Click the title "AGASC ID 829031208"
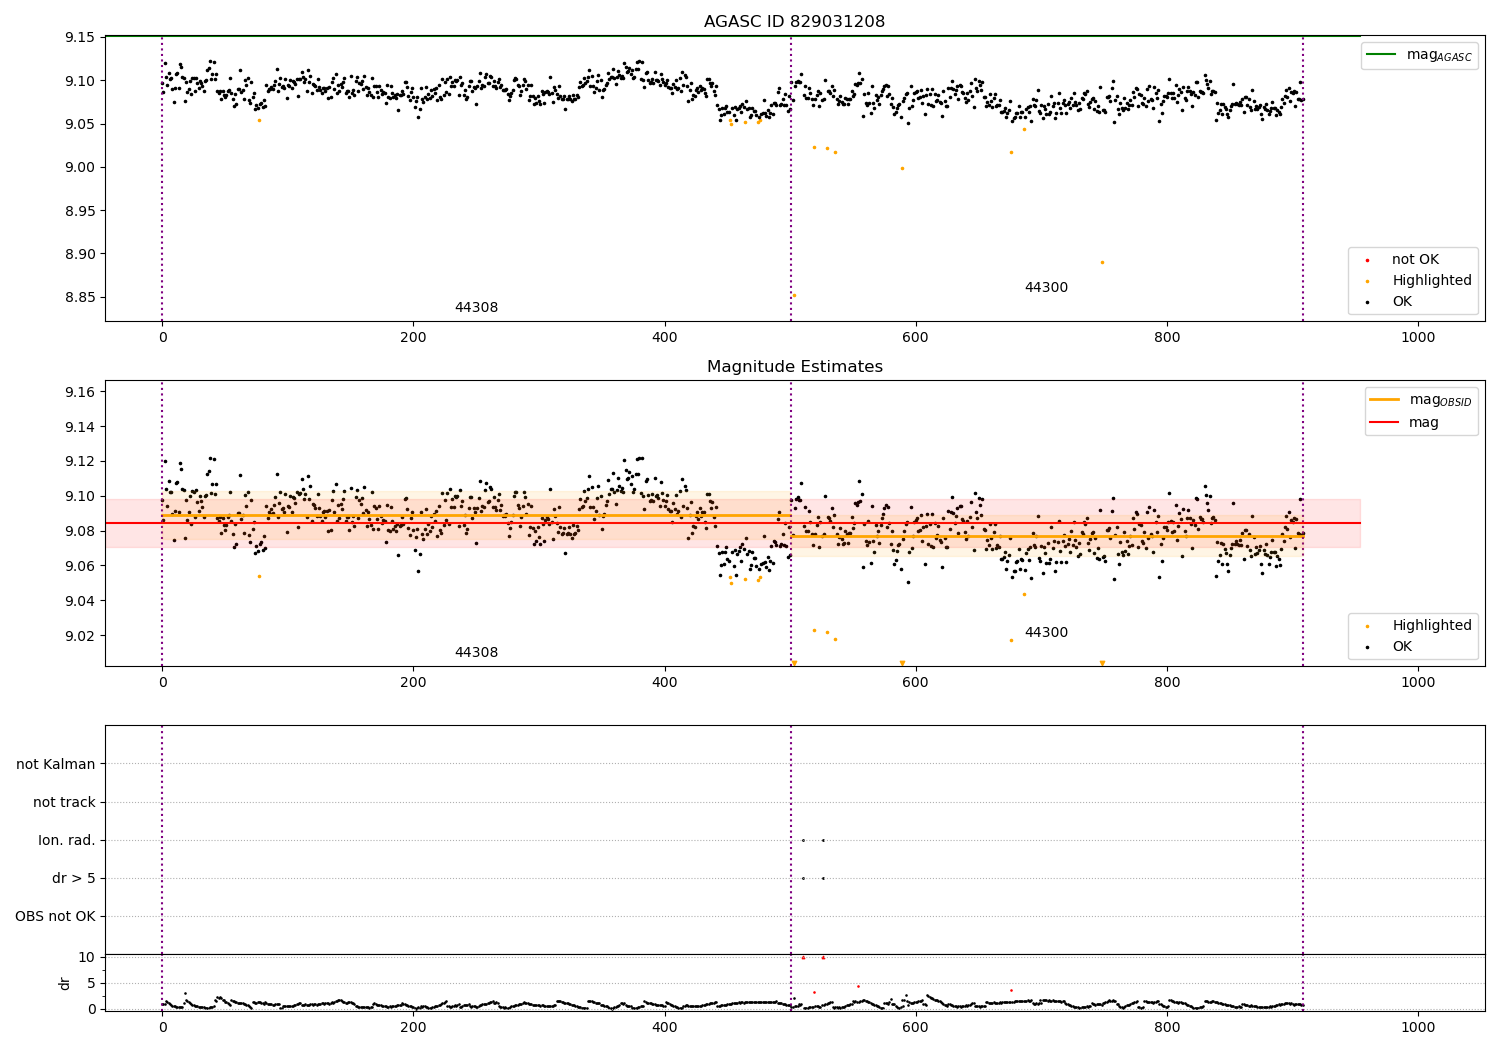 tap(794, 22)
